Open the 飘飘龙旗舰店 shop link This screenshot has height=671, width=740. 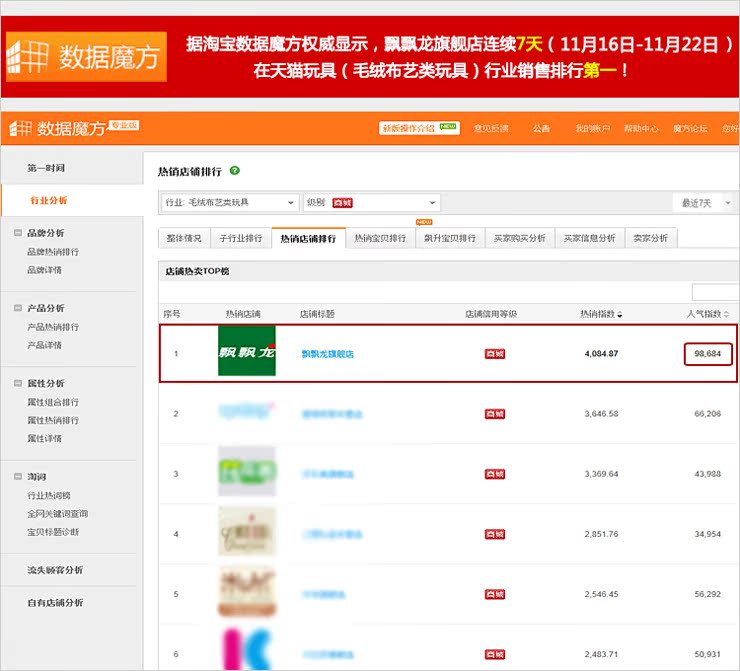[328, 354]
